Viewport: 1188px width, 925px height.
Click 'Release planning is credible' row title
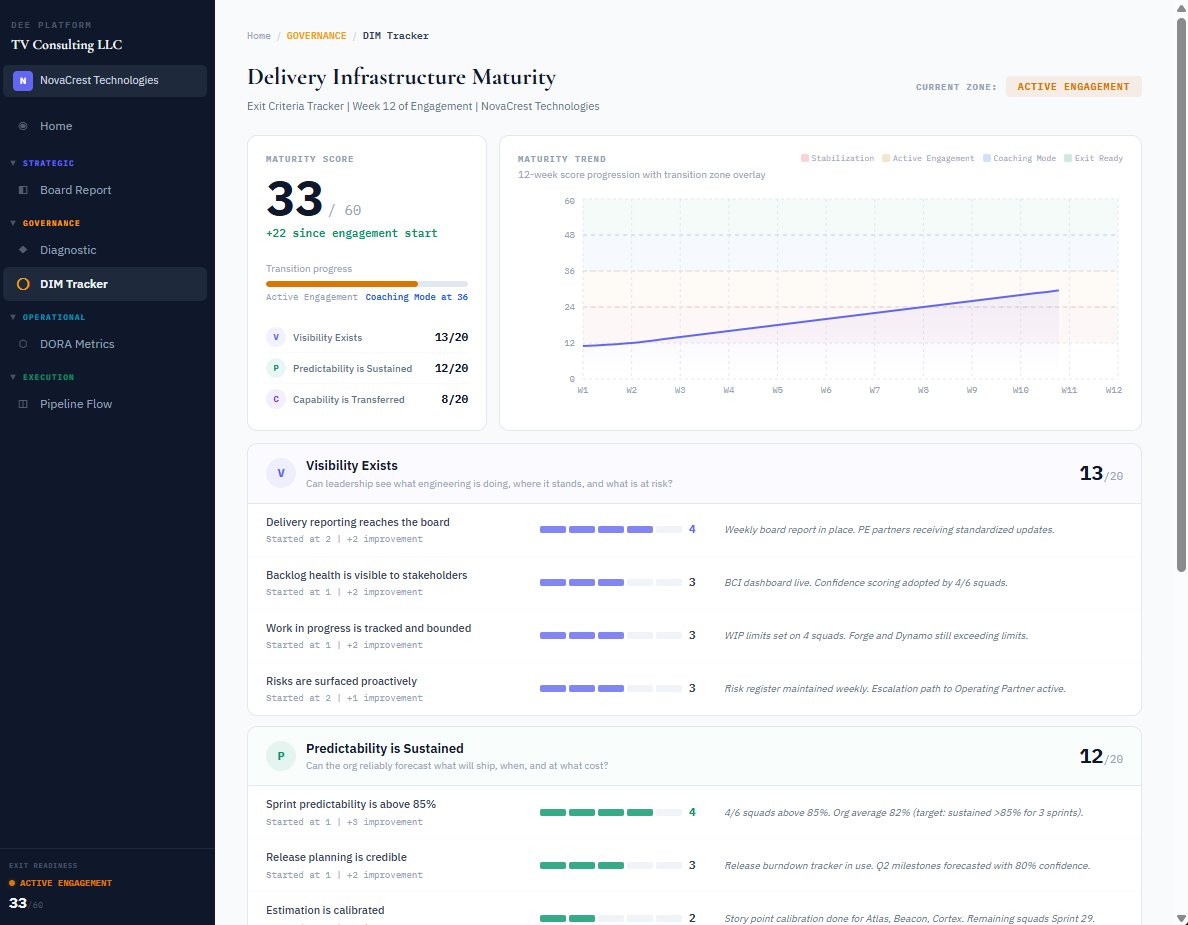tap(336, 858)
